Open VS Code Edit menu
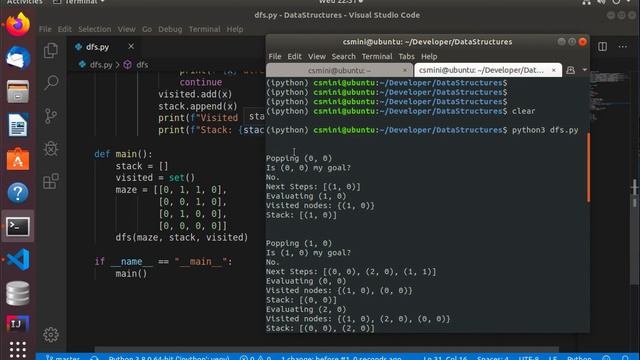The image size is (640, 360). 64,29
